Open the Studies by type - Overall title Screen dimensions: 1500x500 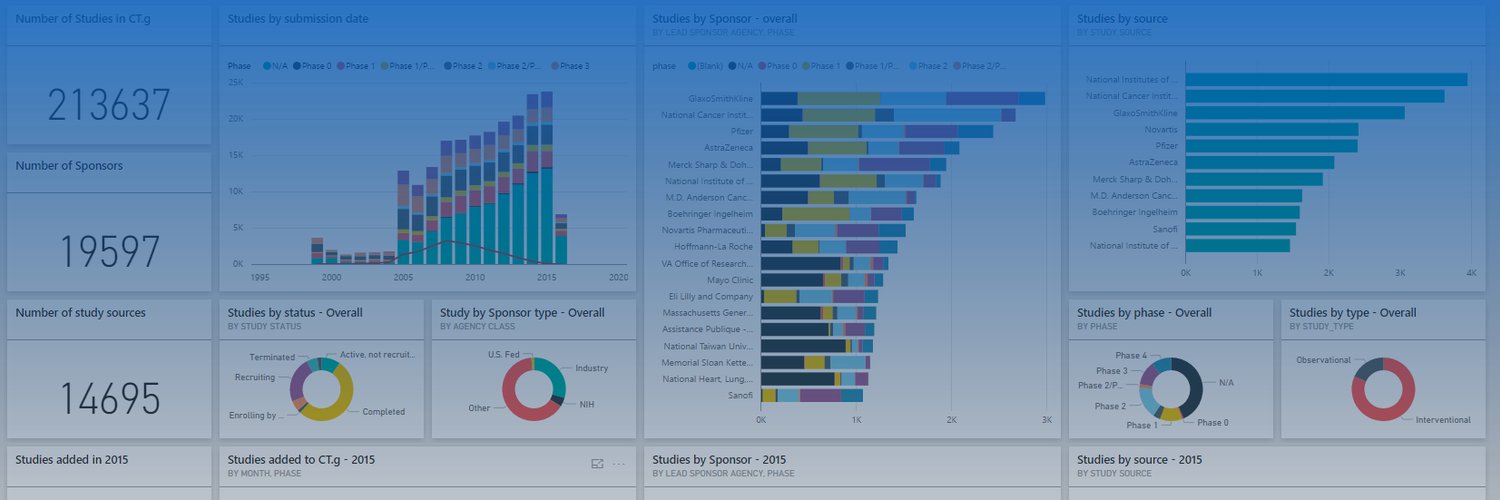[x=1353, y=313]
